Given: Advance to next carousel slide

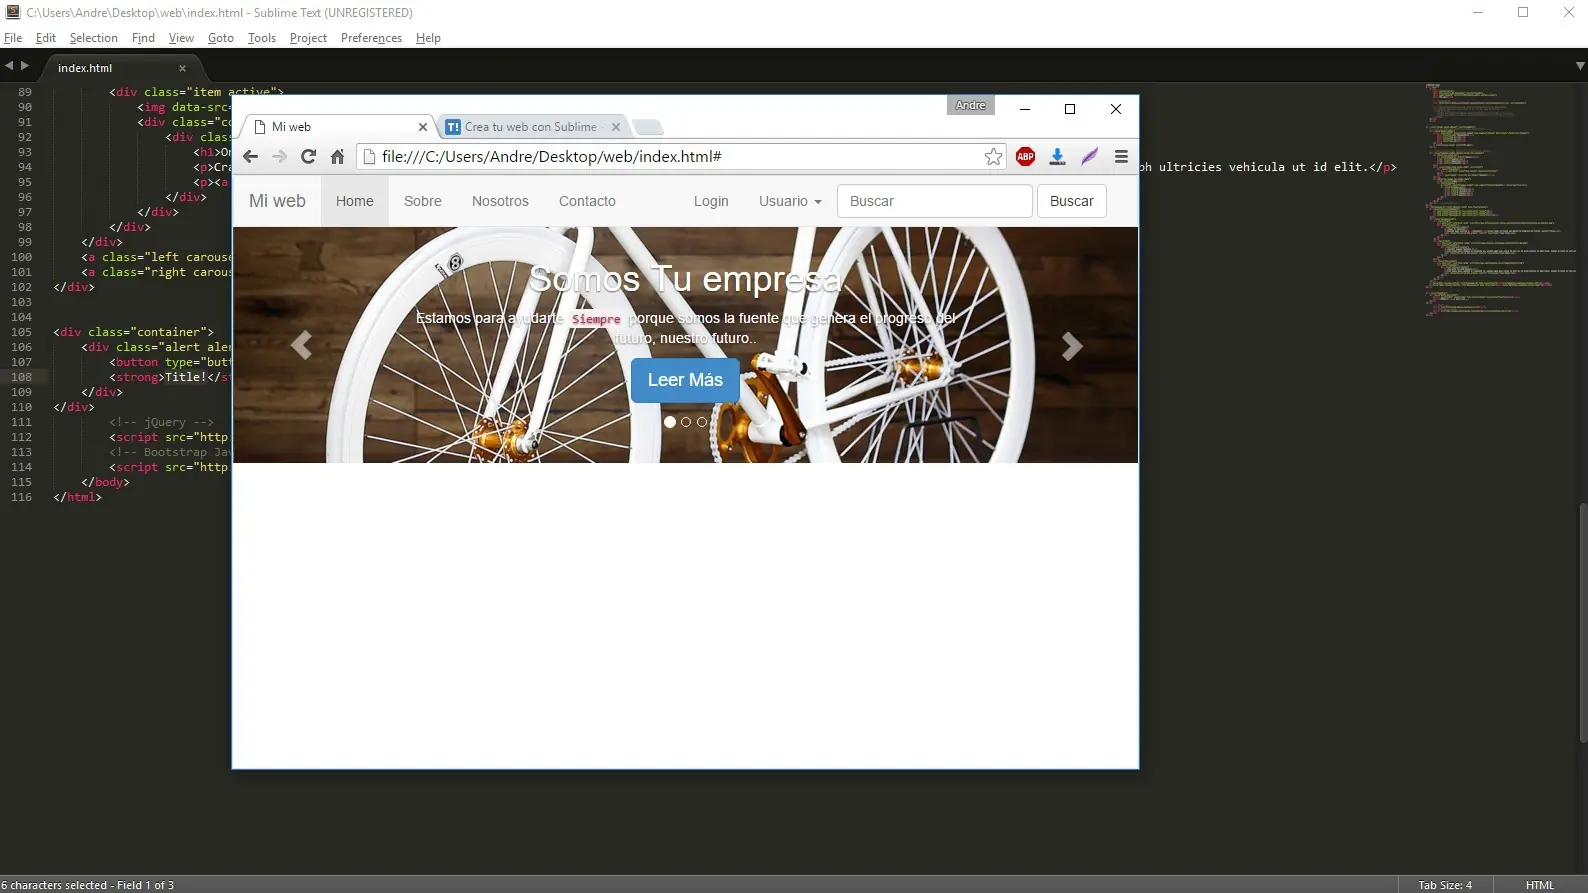Looking at the screenshot, I should pos(1072,346).
